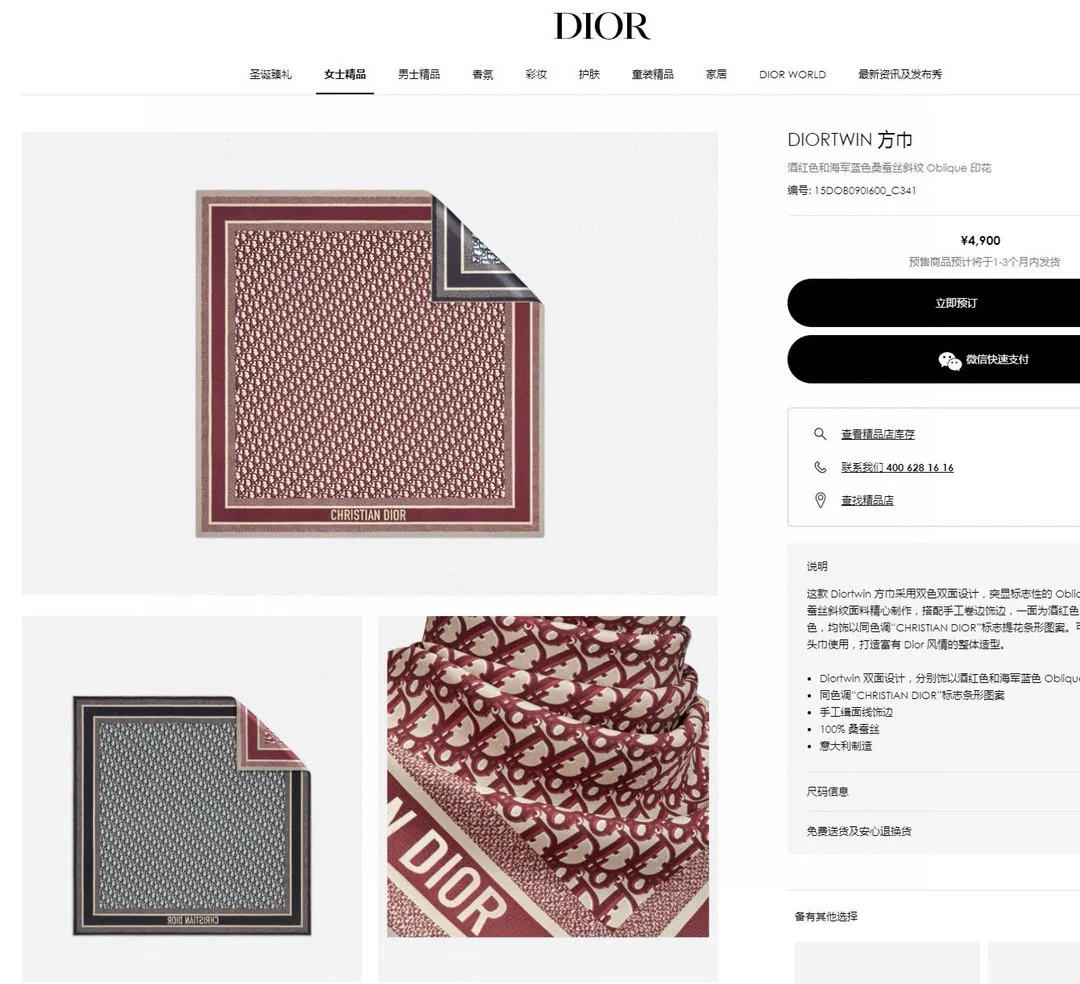Image resolution: width=1080 pixels, height=984 pixels.
Task: Open the 女士精品 menu tab
Action: 345,74
